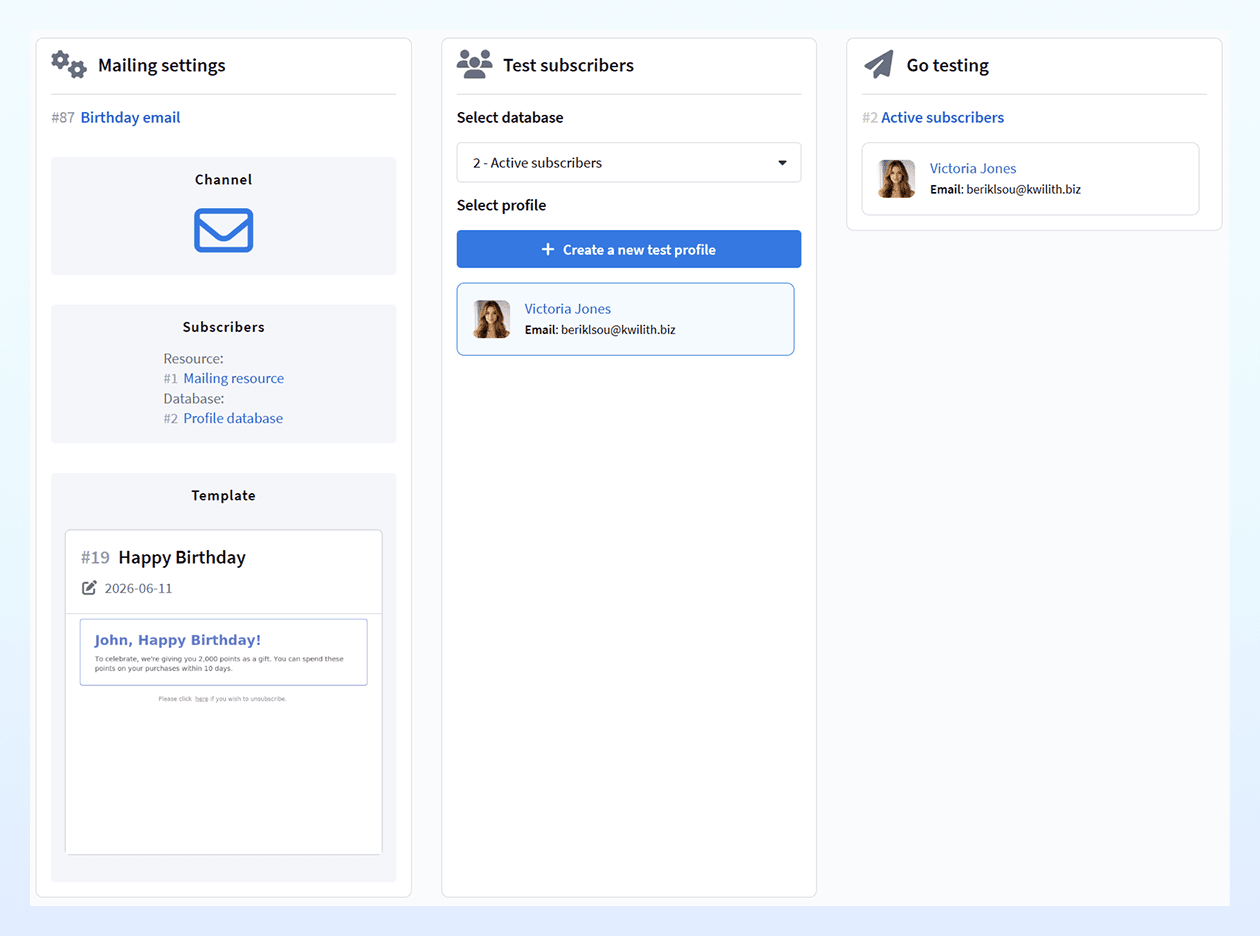
Task: Open Active subscribers link in Go testing
Action: (x=942, y=117)
